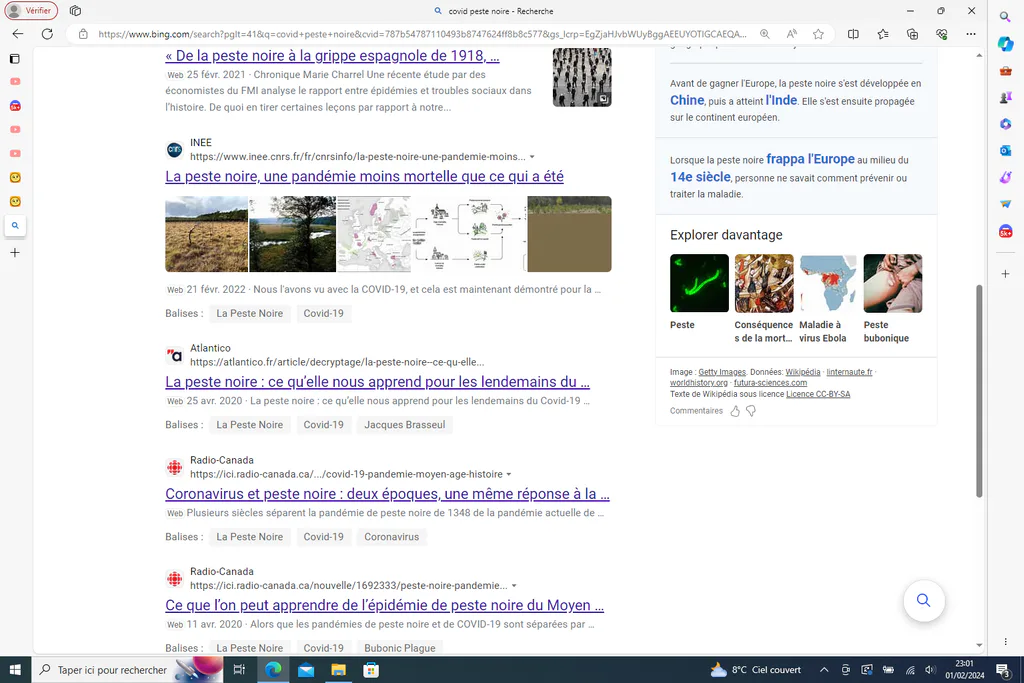Open Task View on the taskbar
Viewport: 1024px width, 683px height.
coord(239,670)
